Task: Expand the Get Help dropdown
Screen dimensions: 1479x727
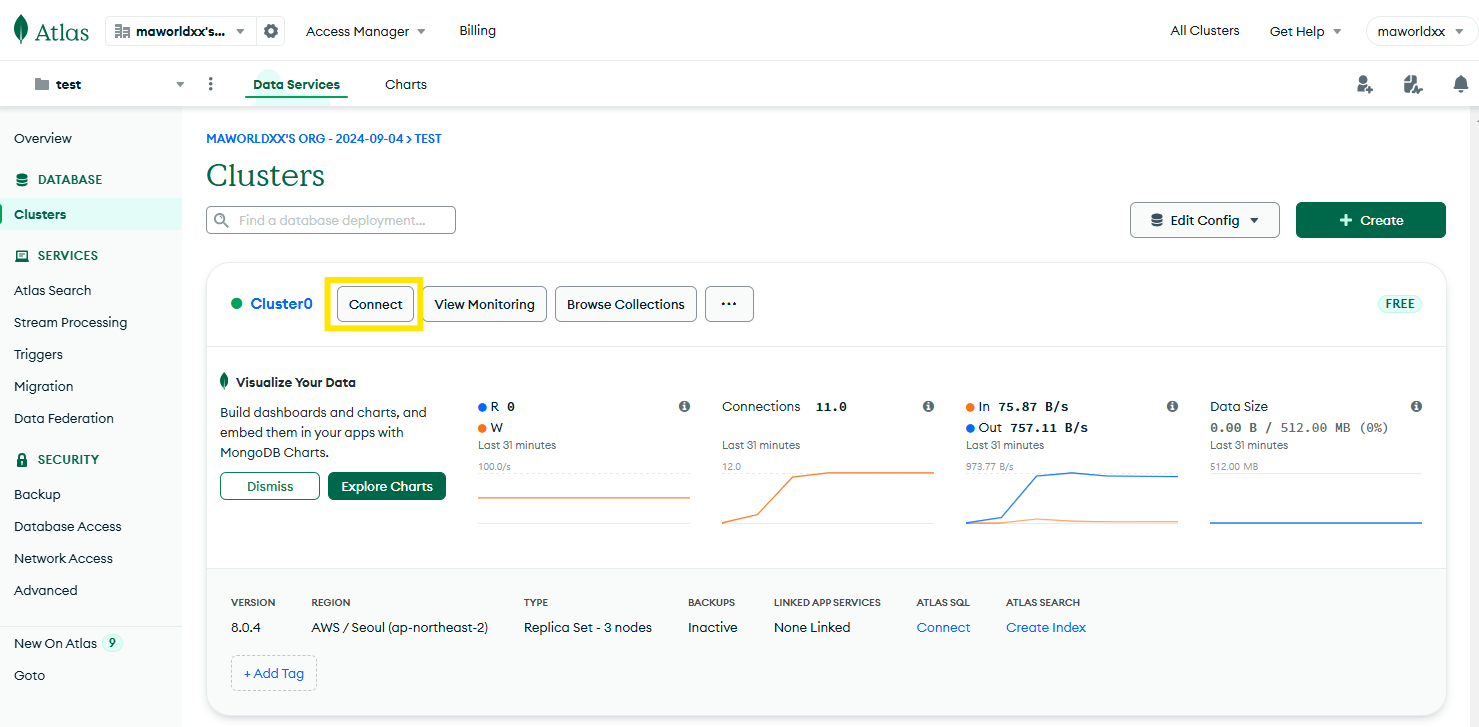Action: click(x=1305, y=31)
